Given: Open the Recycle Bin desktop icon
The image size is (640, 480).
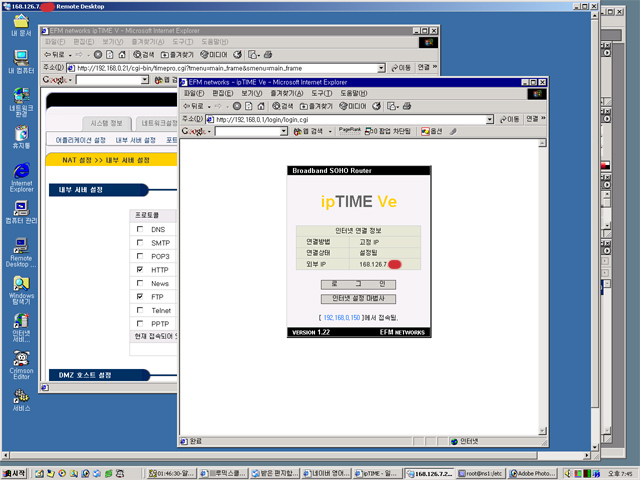Looking at the screenshot, I should click(x=21, y=137).
